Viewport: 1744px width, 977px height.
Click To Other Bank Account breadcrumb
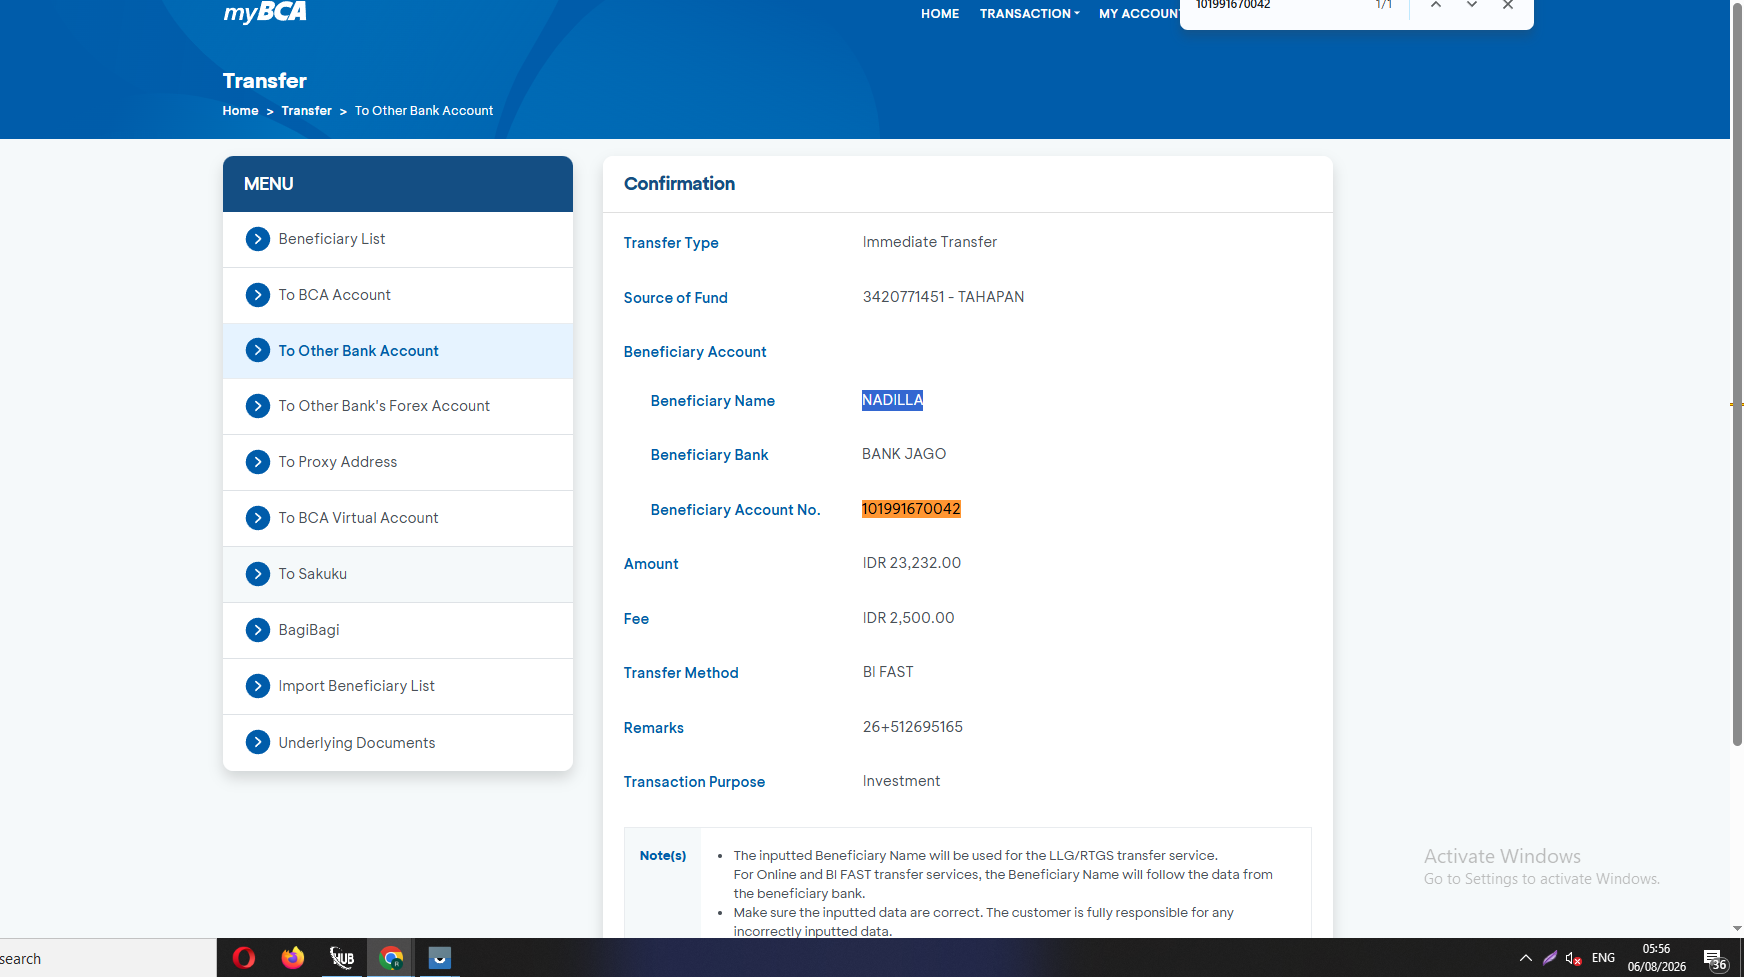[x=424, y=111]
